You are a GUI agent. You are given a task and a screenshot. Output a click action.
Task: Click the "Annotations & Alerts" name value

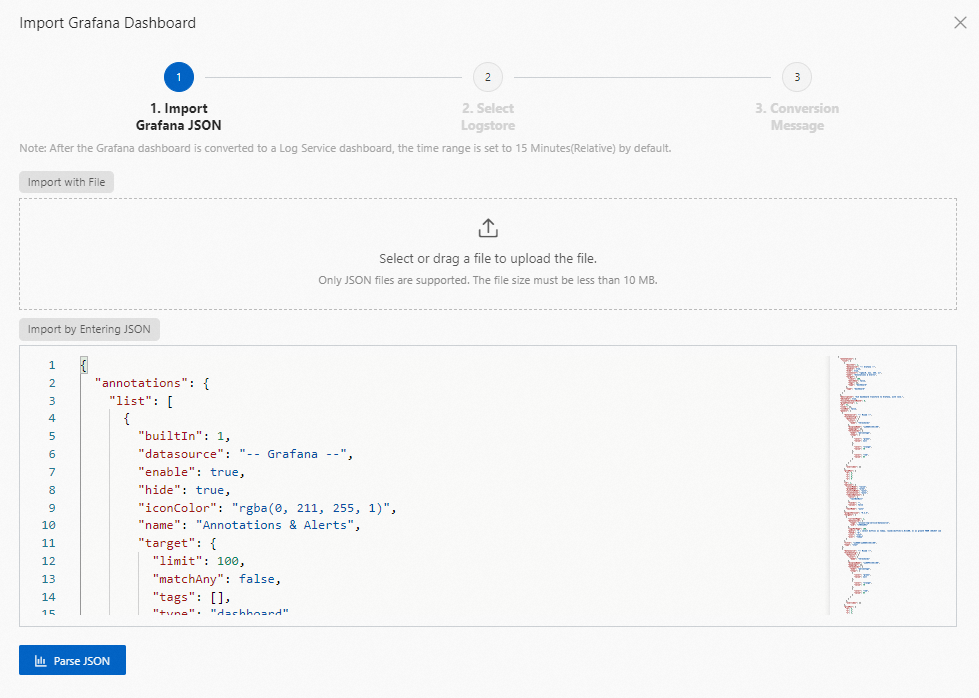[x=275, y=525]
